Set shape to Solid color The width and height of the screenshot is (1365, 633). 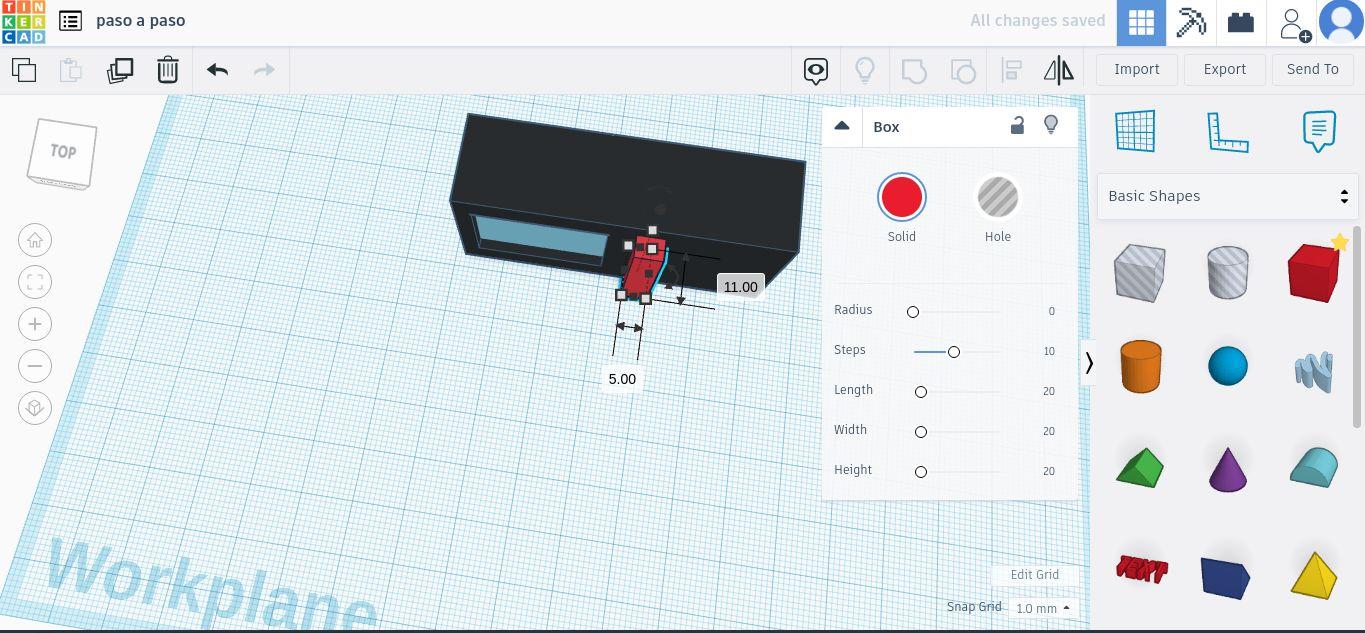(x=902, y=197)
